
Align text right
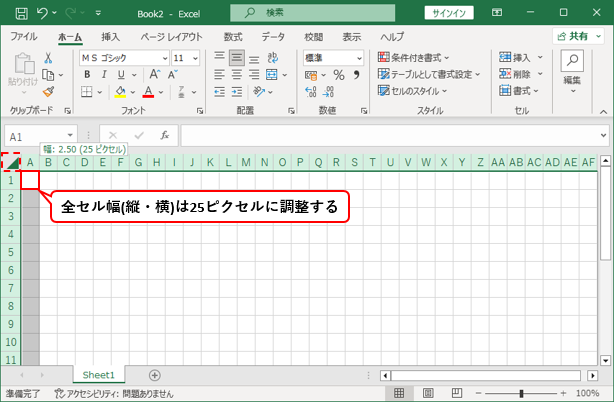point(254,74)
